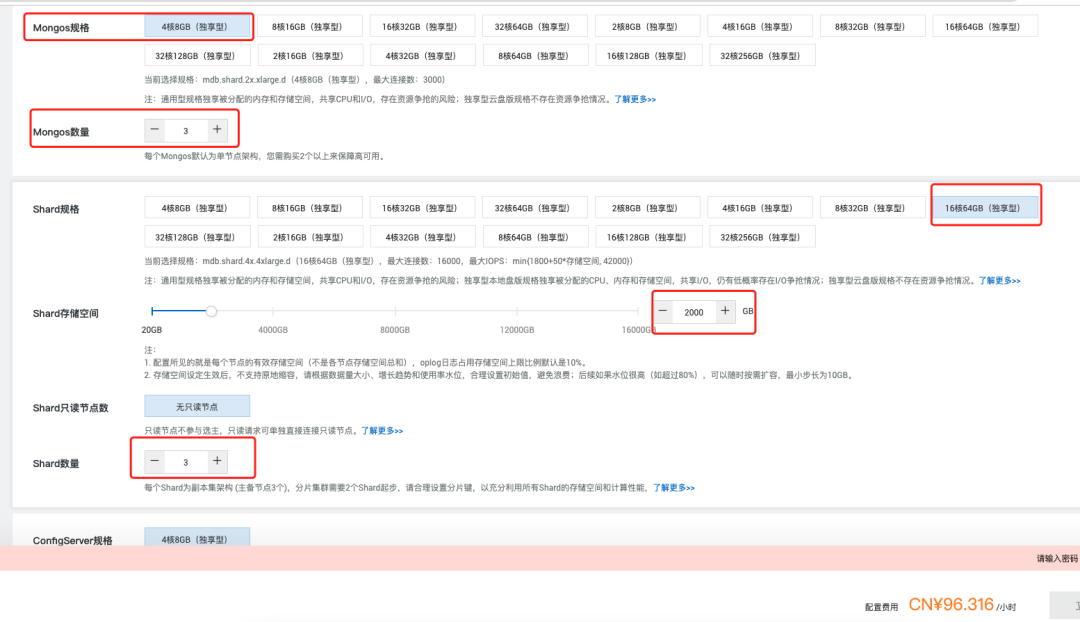Increase Mongos数量 with the plus button

pos(217,129)
